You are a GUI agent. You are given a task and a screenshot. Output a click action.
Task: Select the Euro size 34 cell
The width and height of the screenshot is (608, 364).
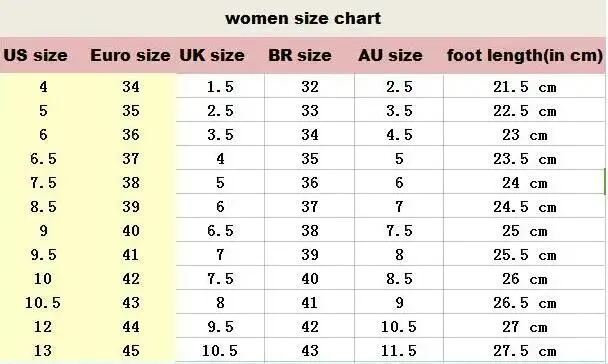(x=131, y=86)
